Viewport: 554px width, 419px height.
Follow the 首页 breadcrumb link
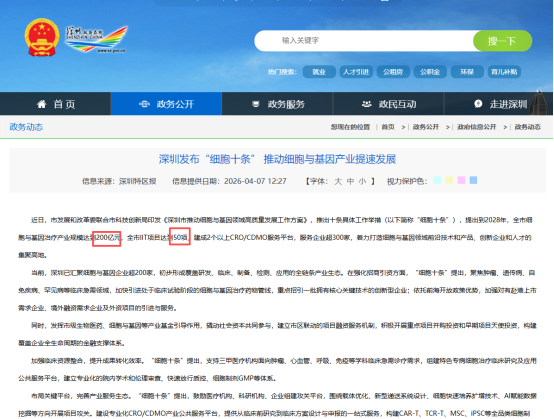pos(388,127)
